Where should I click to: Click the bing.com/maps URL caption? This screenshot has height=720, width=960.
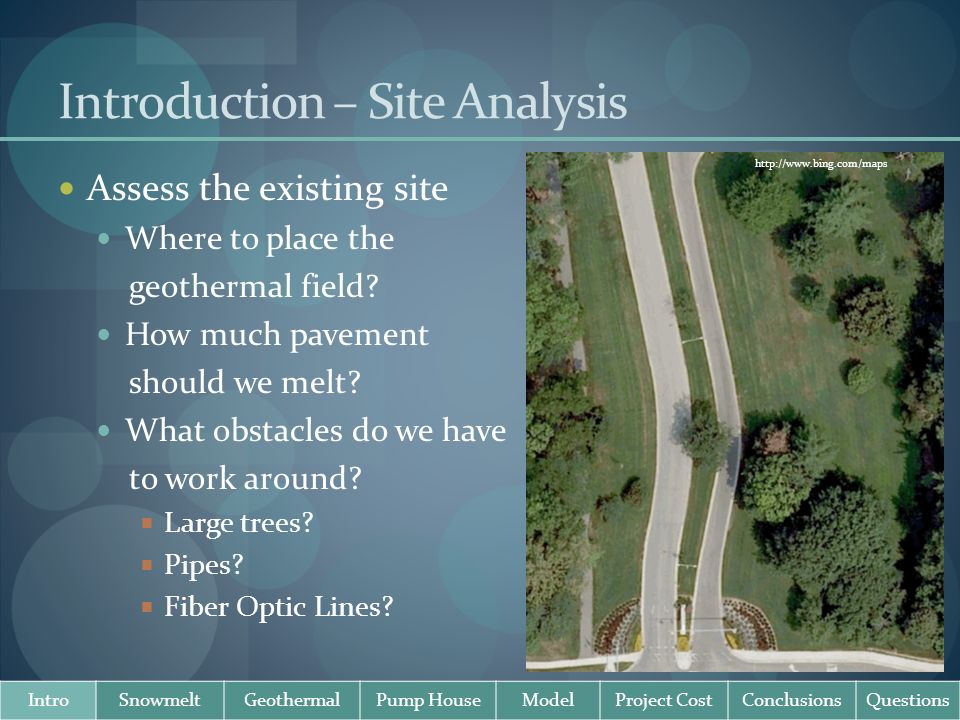(820, 163)
